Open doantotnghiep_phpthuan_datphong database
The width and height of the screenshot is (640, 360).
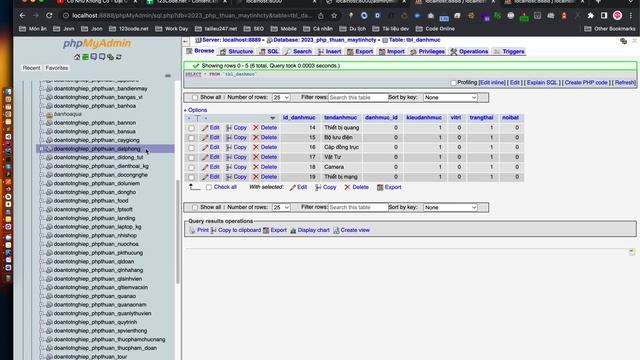(97, 149)
